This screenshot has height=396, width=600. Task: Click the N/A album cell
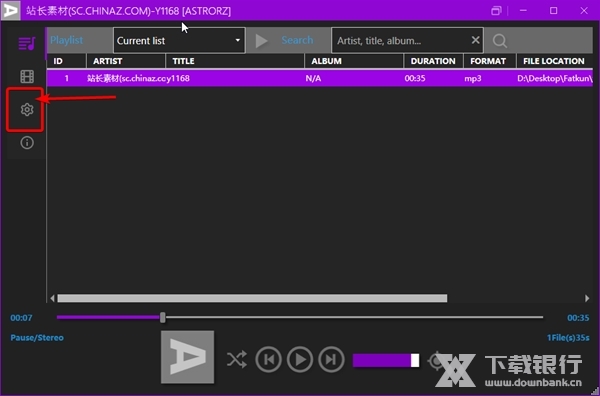point(313,78)
